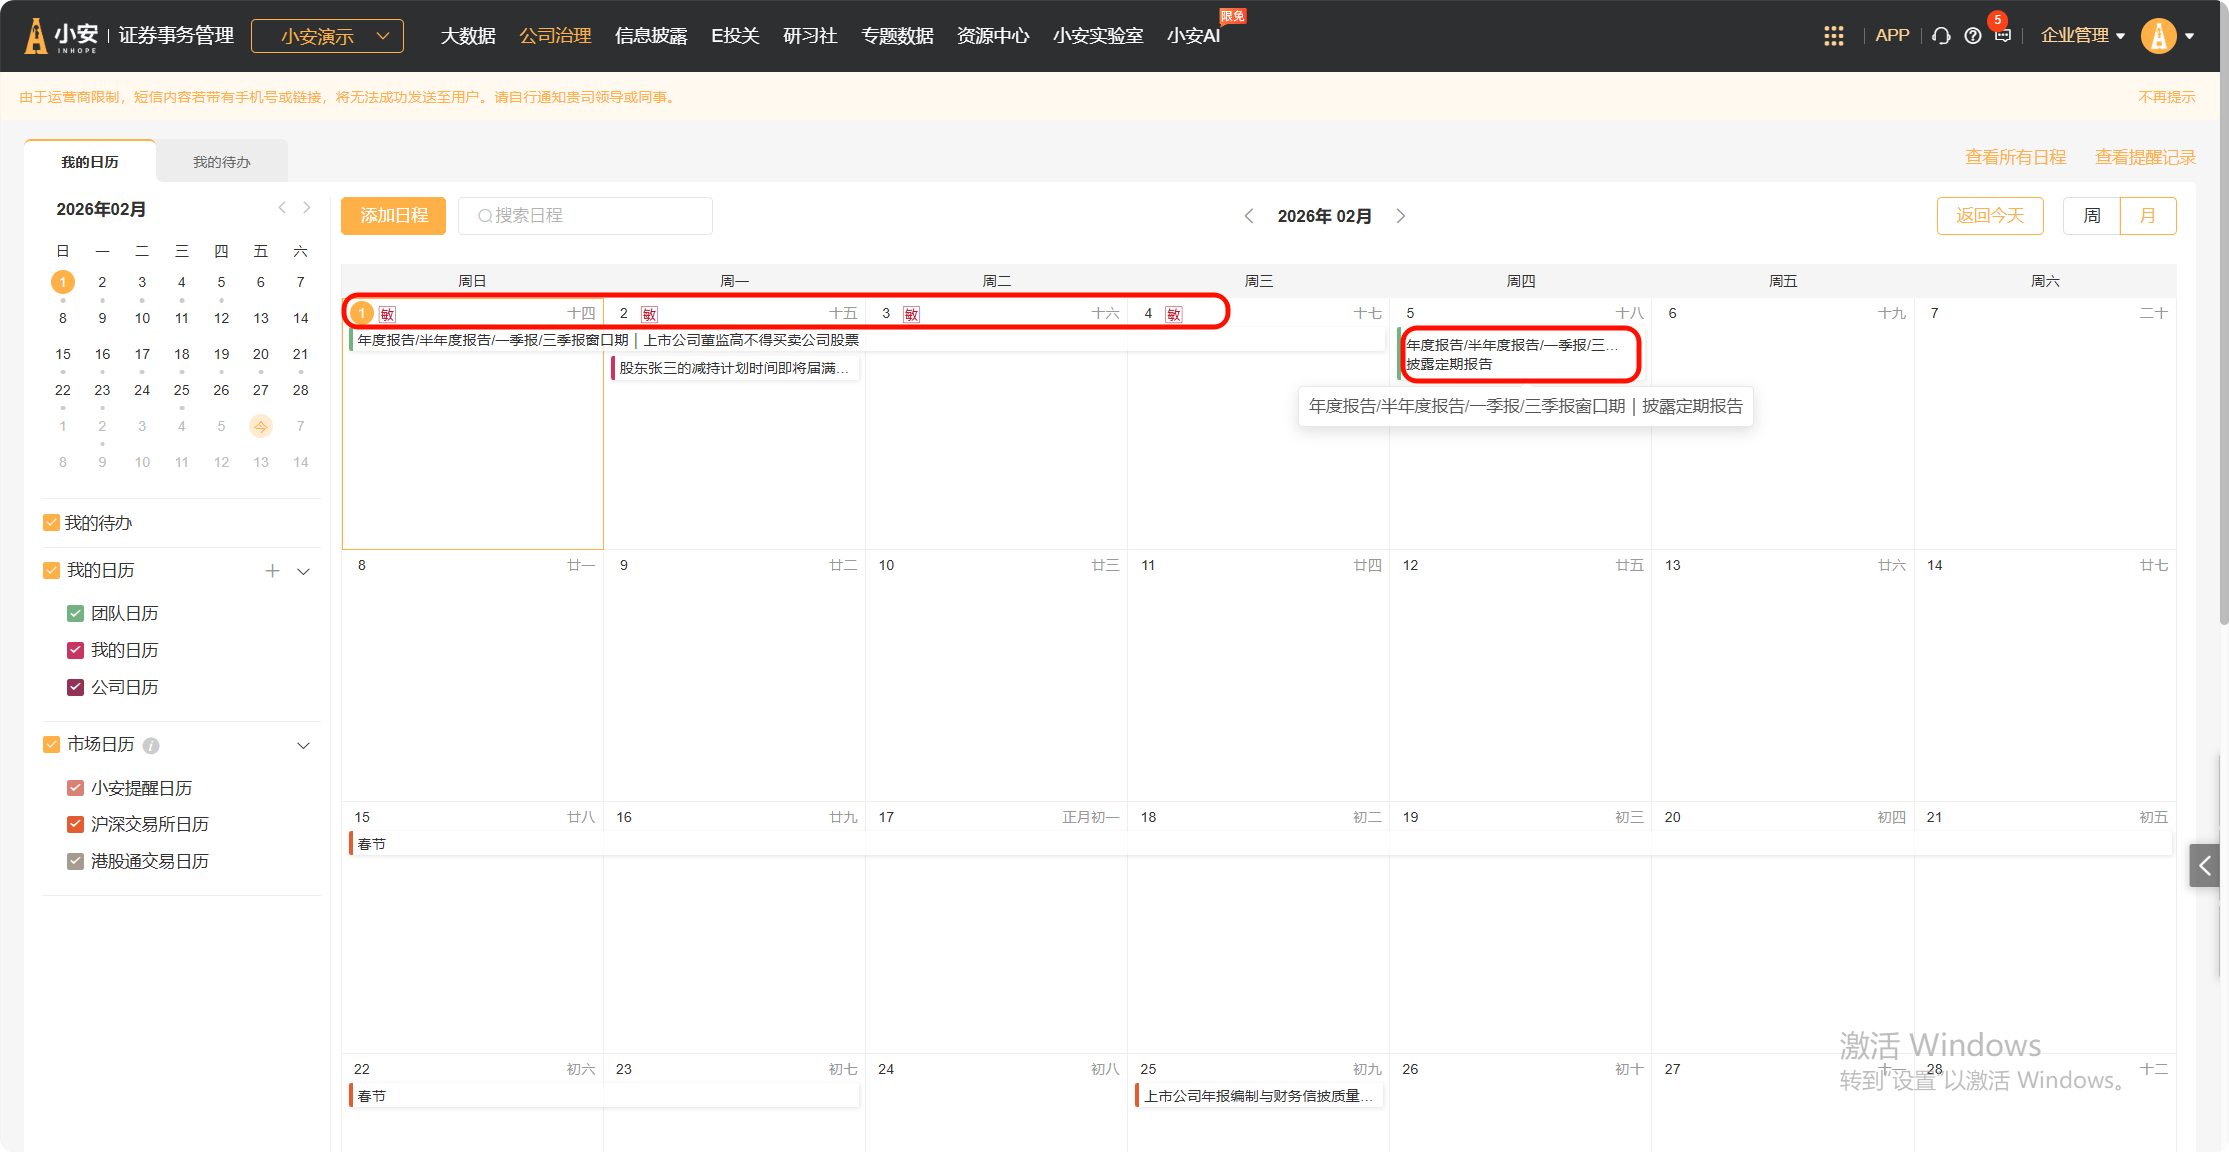Click the 搜索日程 search field
The image size is (2229, 1152).
585,216
